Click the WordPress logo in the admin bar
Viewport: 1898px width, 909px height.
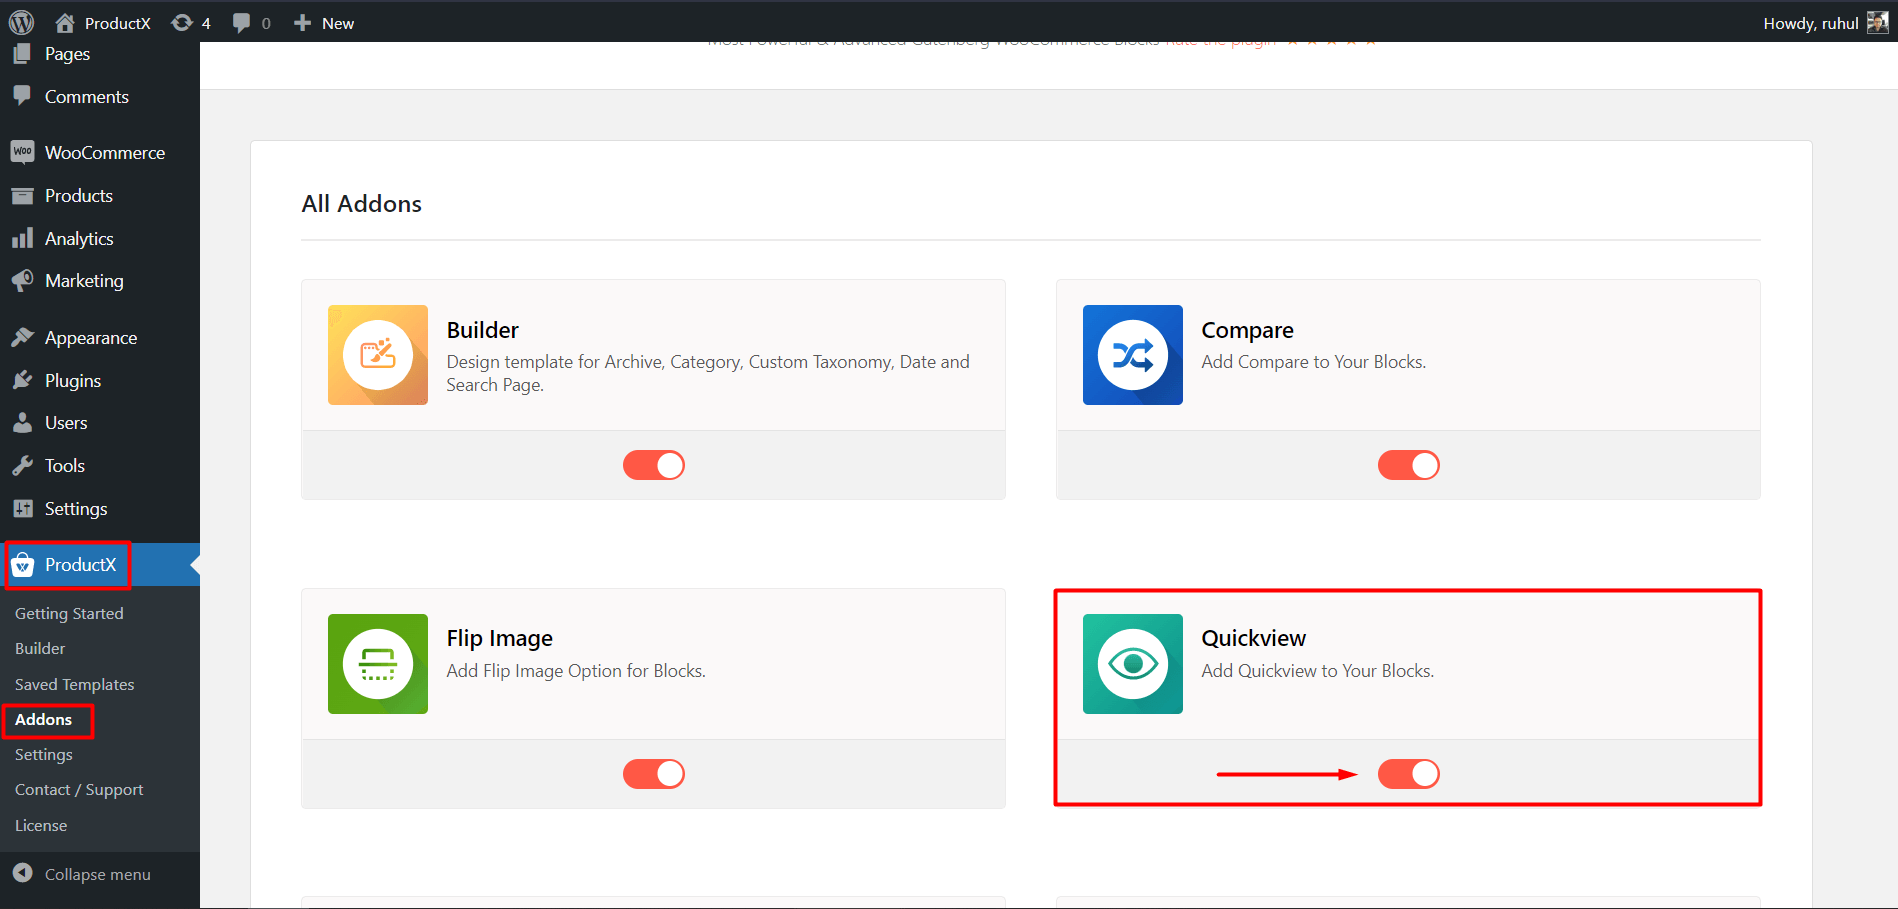pos(21,22)
